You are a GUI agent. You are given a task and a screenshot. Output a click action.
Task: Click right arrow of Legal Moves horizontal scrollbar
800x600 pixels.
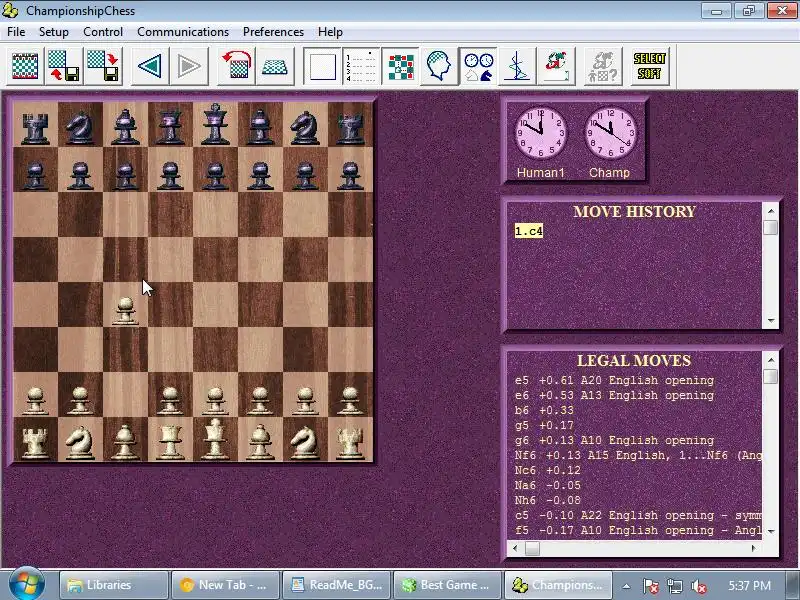754,548
